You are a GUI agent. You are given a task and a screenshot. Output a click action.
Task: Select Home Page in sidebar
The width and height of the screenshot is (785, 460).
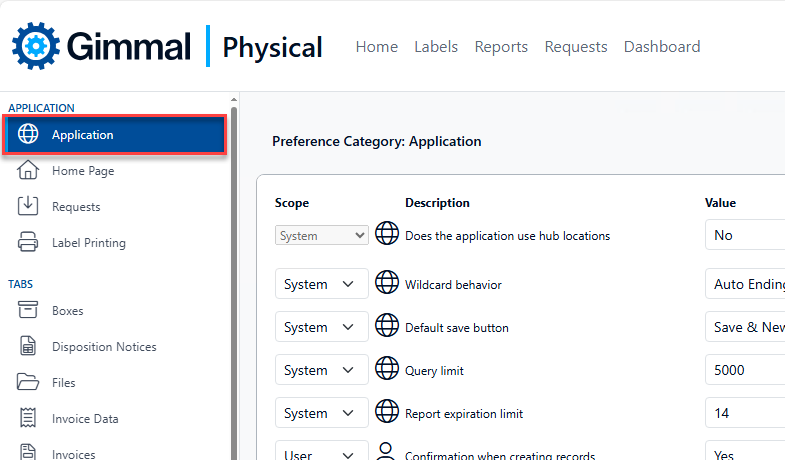(83, 171)
